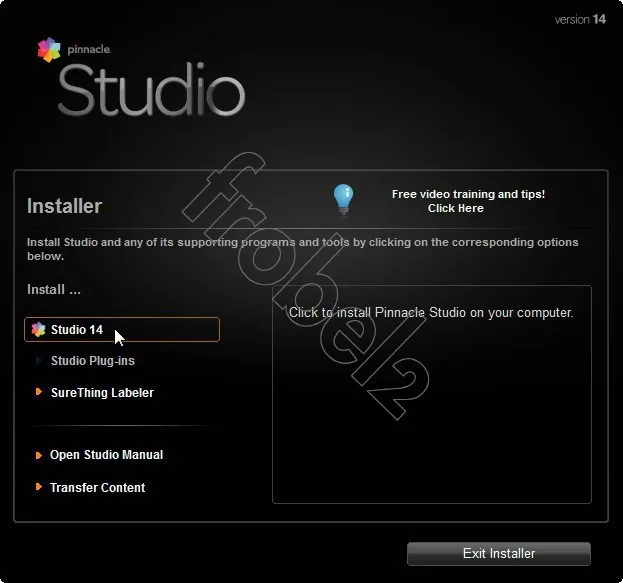Click the dim arrow beside Studio Plug-ins
Image resolution: width=623 pixels, height=583 pixels.
[39, 360]
